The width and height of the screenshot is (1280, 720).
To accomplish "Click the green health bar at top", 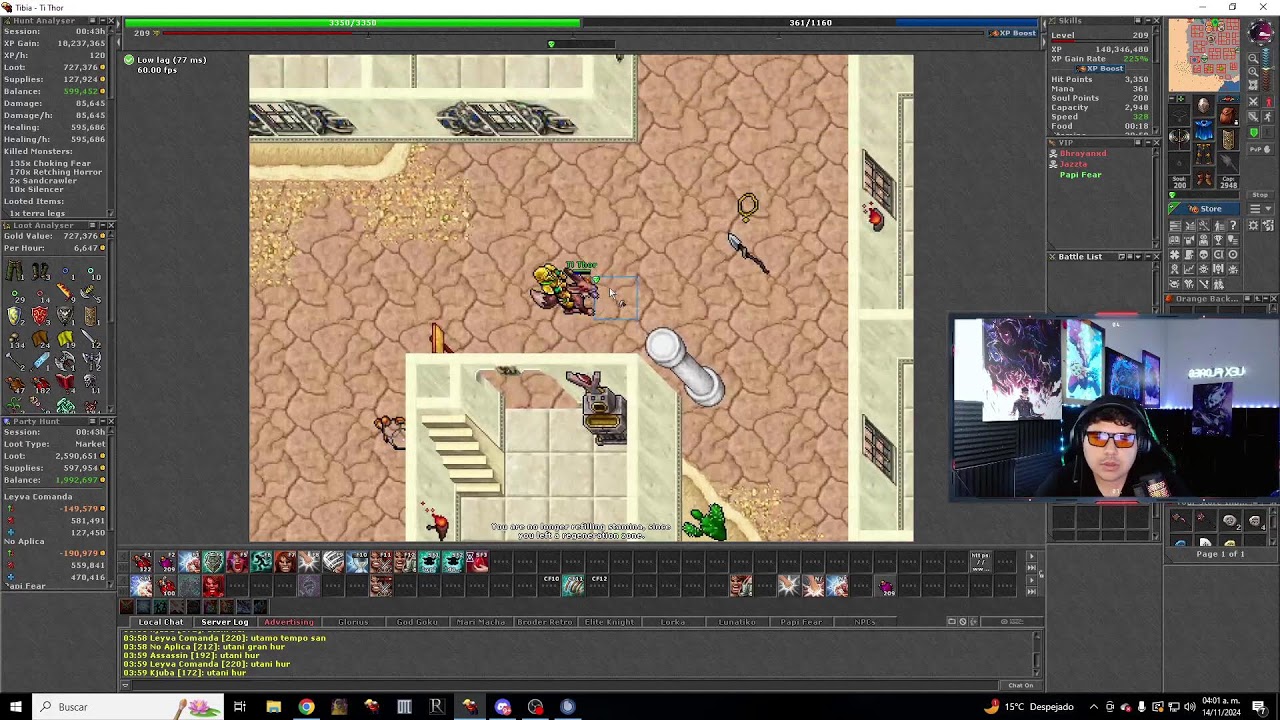I will 352,22.
